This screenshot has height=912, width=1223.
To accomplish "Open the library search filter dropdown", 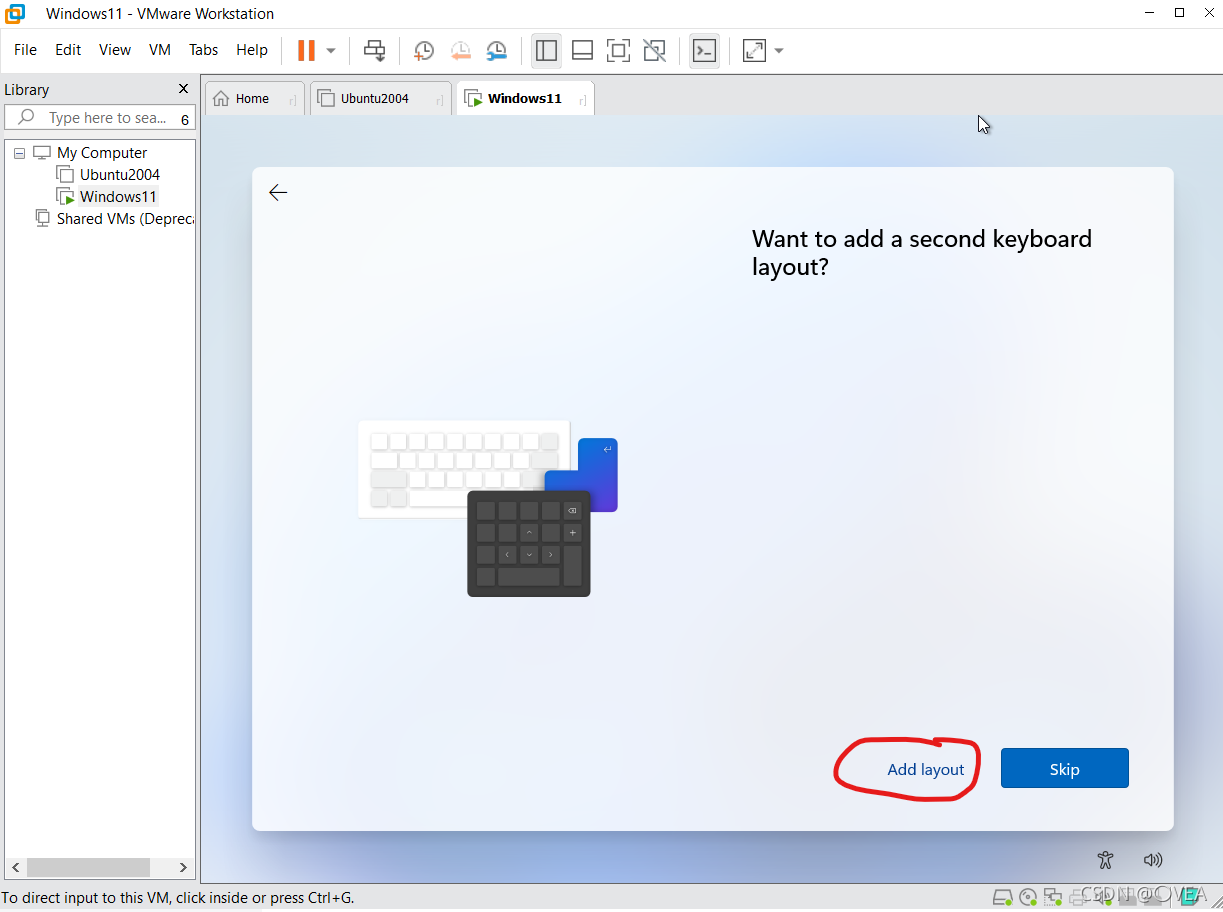I will coord(185,119).
